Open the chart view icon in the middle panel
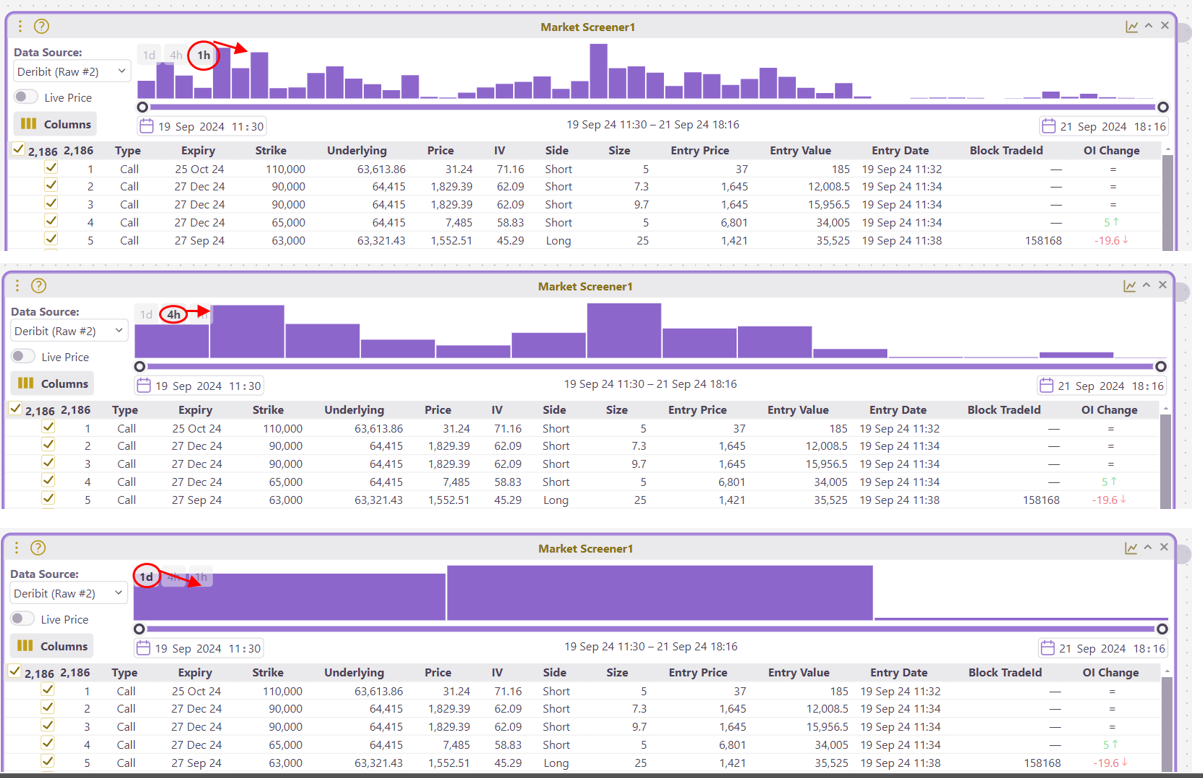1203x778 pixels. [1129, 286]
